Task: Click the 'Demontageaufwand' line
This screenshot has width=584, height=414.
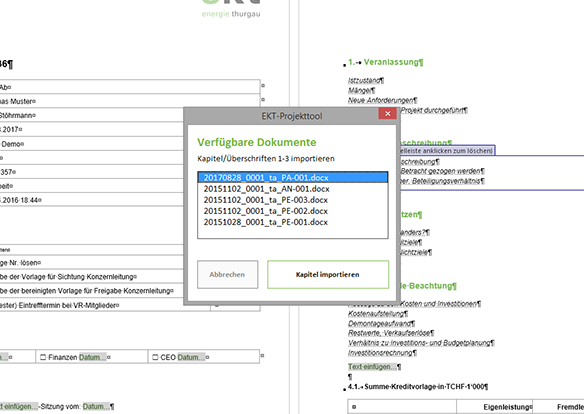Action: click(x=381, y=324)
